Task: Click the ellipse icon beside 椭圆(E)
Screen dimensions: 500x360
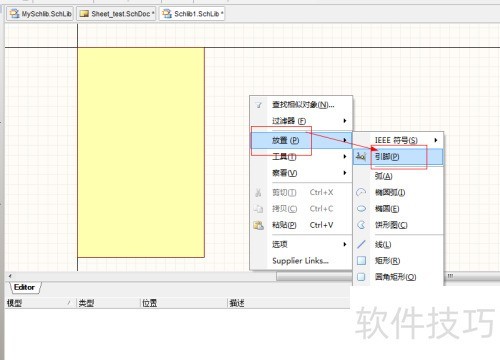Action: coord(361,209)
